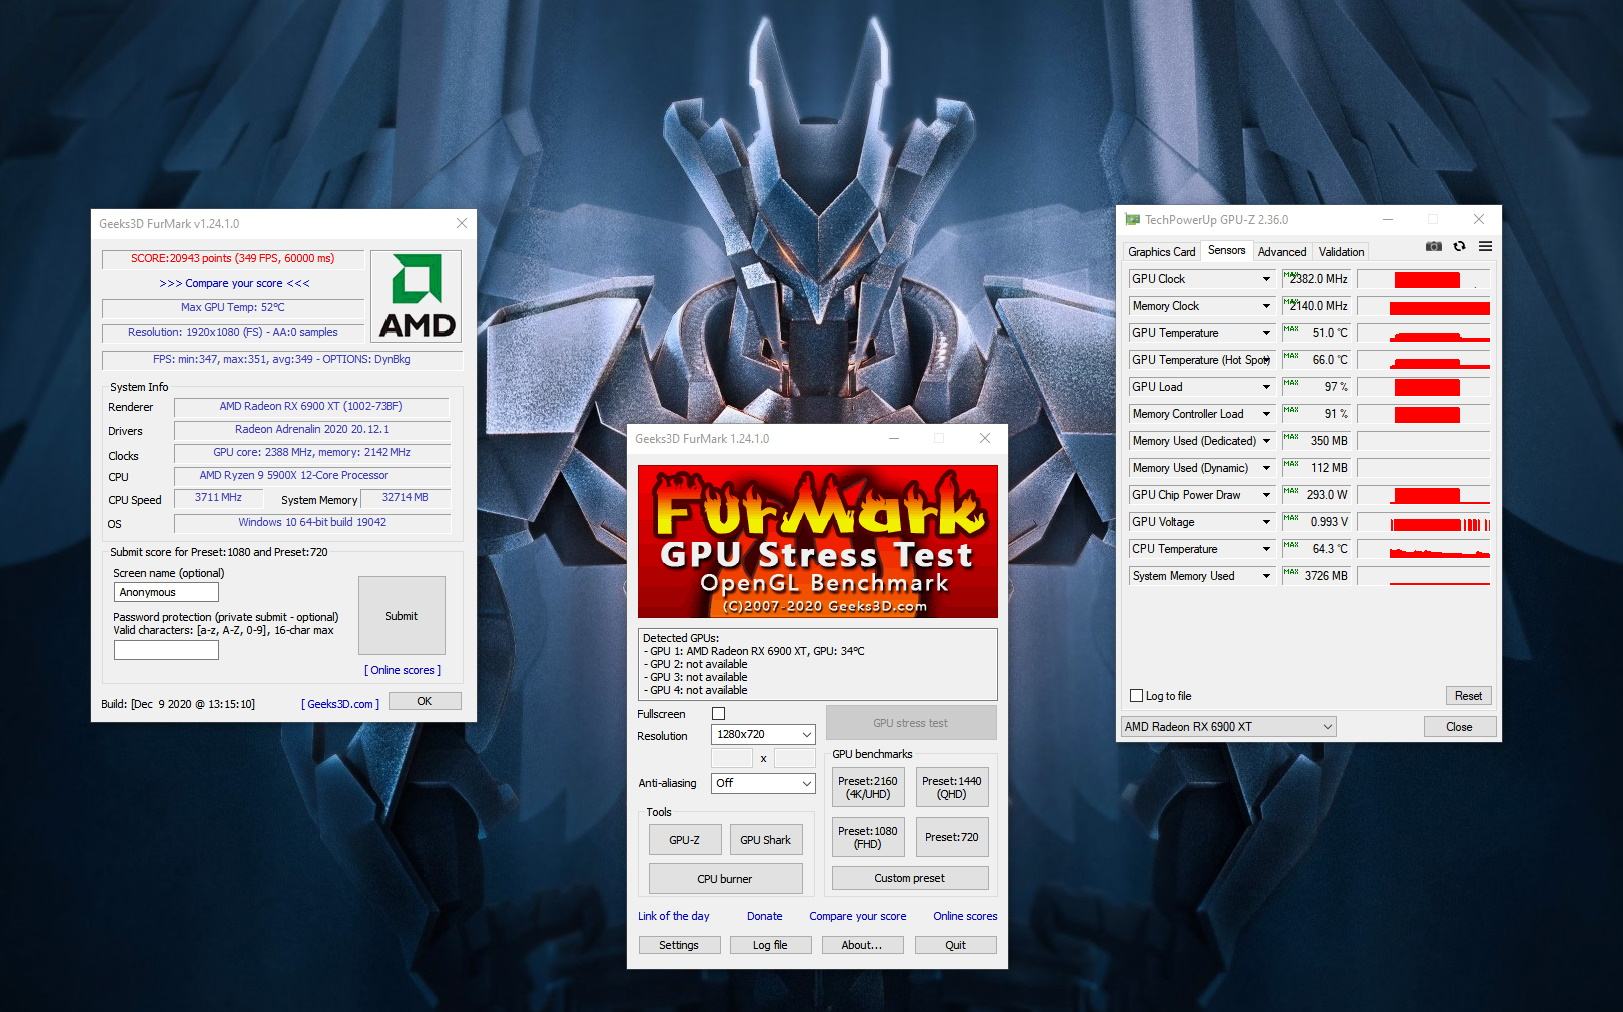Click the GPU Voltage sensor graph
1623x1012 pixels.
(x=1423, y=522)
